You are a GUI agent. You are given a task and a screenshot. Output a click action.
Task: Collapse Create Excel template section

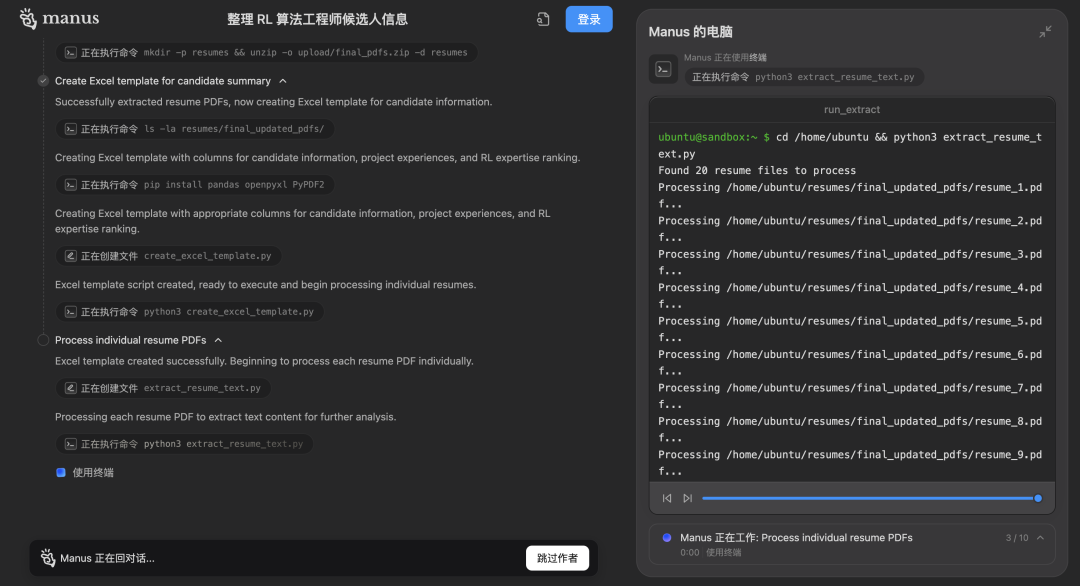click(283, 81)
